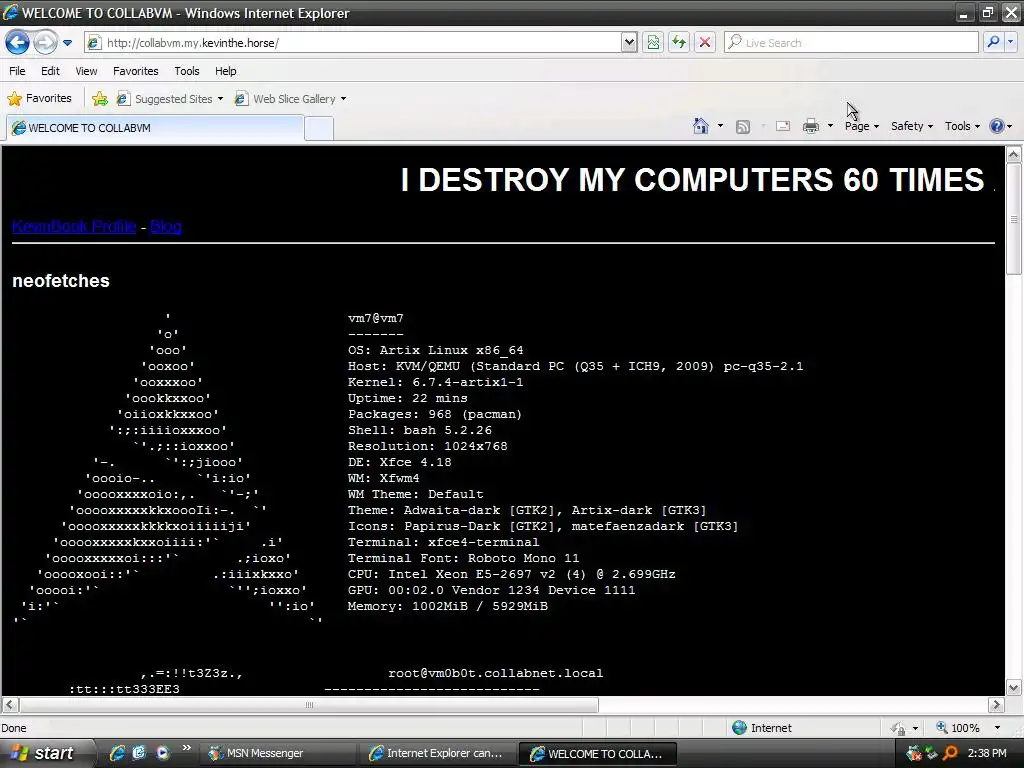Switch to WELCOME TO COLLA... taskbar button
This screenshot has height=768, width=1024.
597,754
